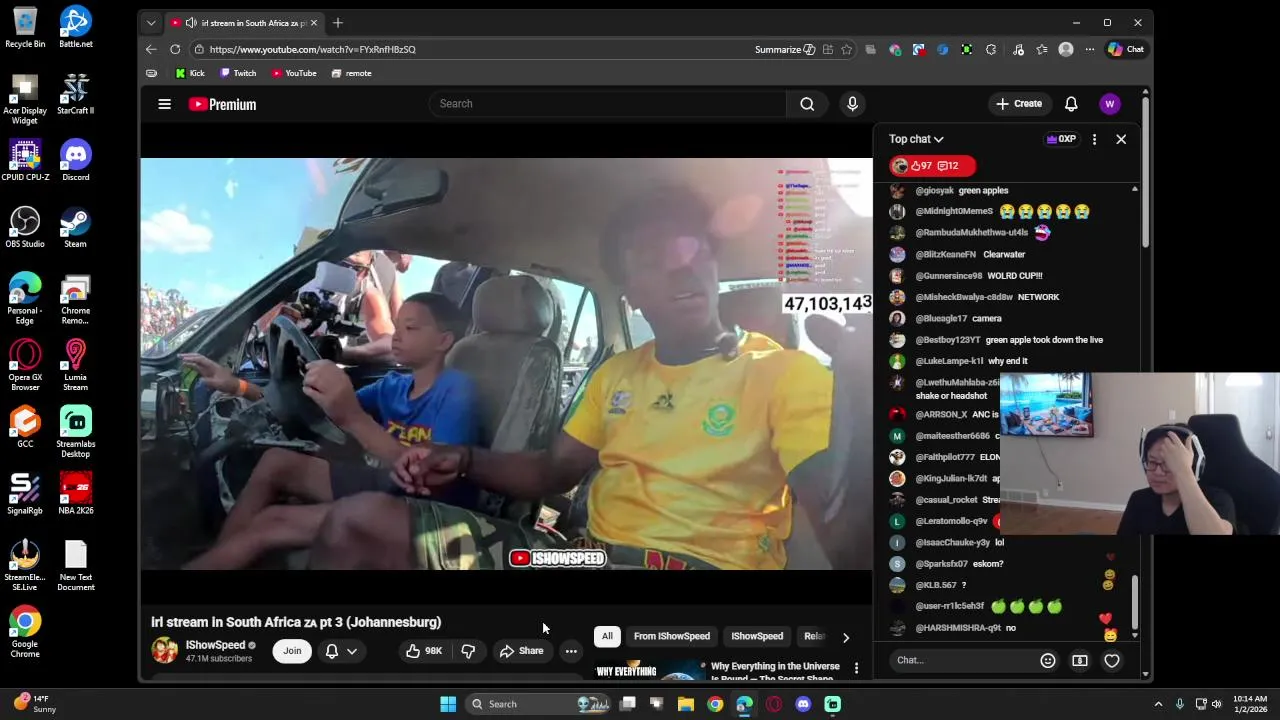1280x720 pixels.
Task: Select the From IShowSpeed chip
Action: point(672,636)
